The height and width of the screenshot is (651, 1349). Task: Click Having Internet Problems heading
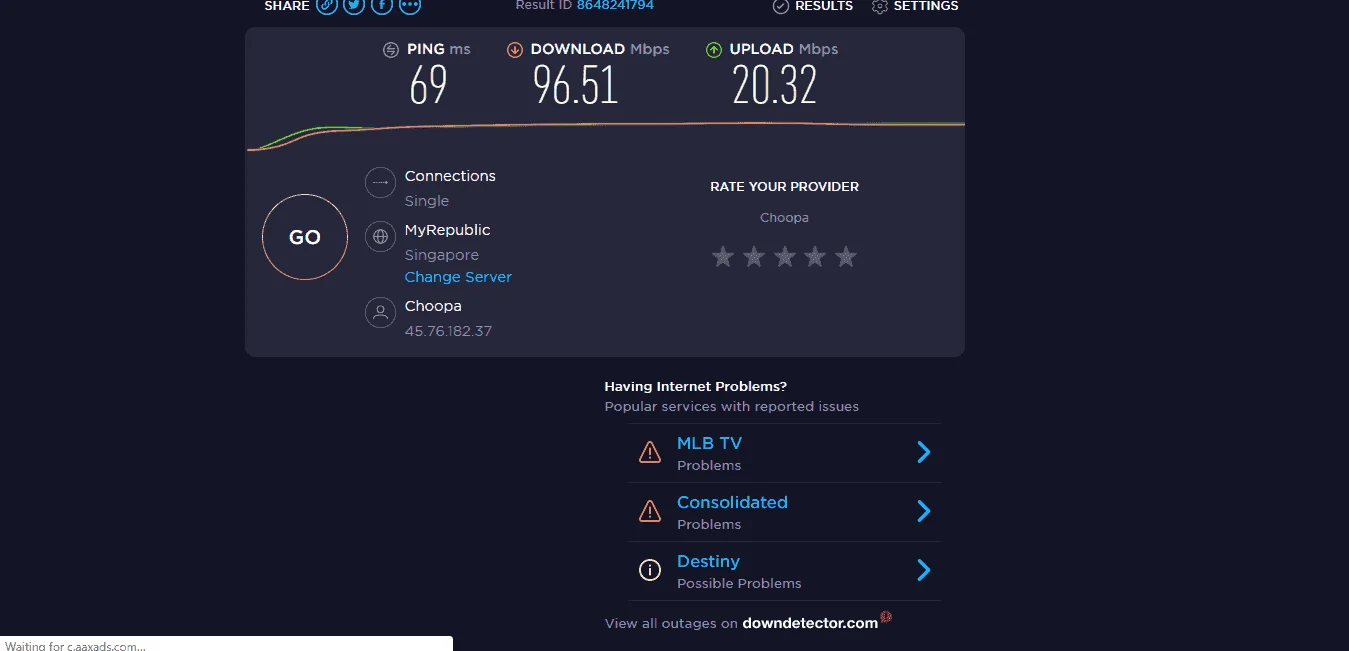pyautogui.click(x=696, y=386)
